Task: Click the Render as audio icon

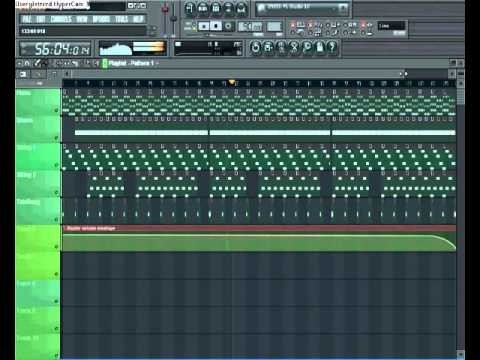Action: click(x=281, y=48)
